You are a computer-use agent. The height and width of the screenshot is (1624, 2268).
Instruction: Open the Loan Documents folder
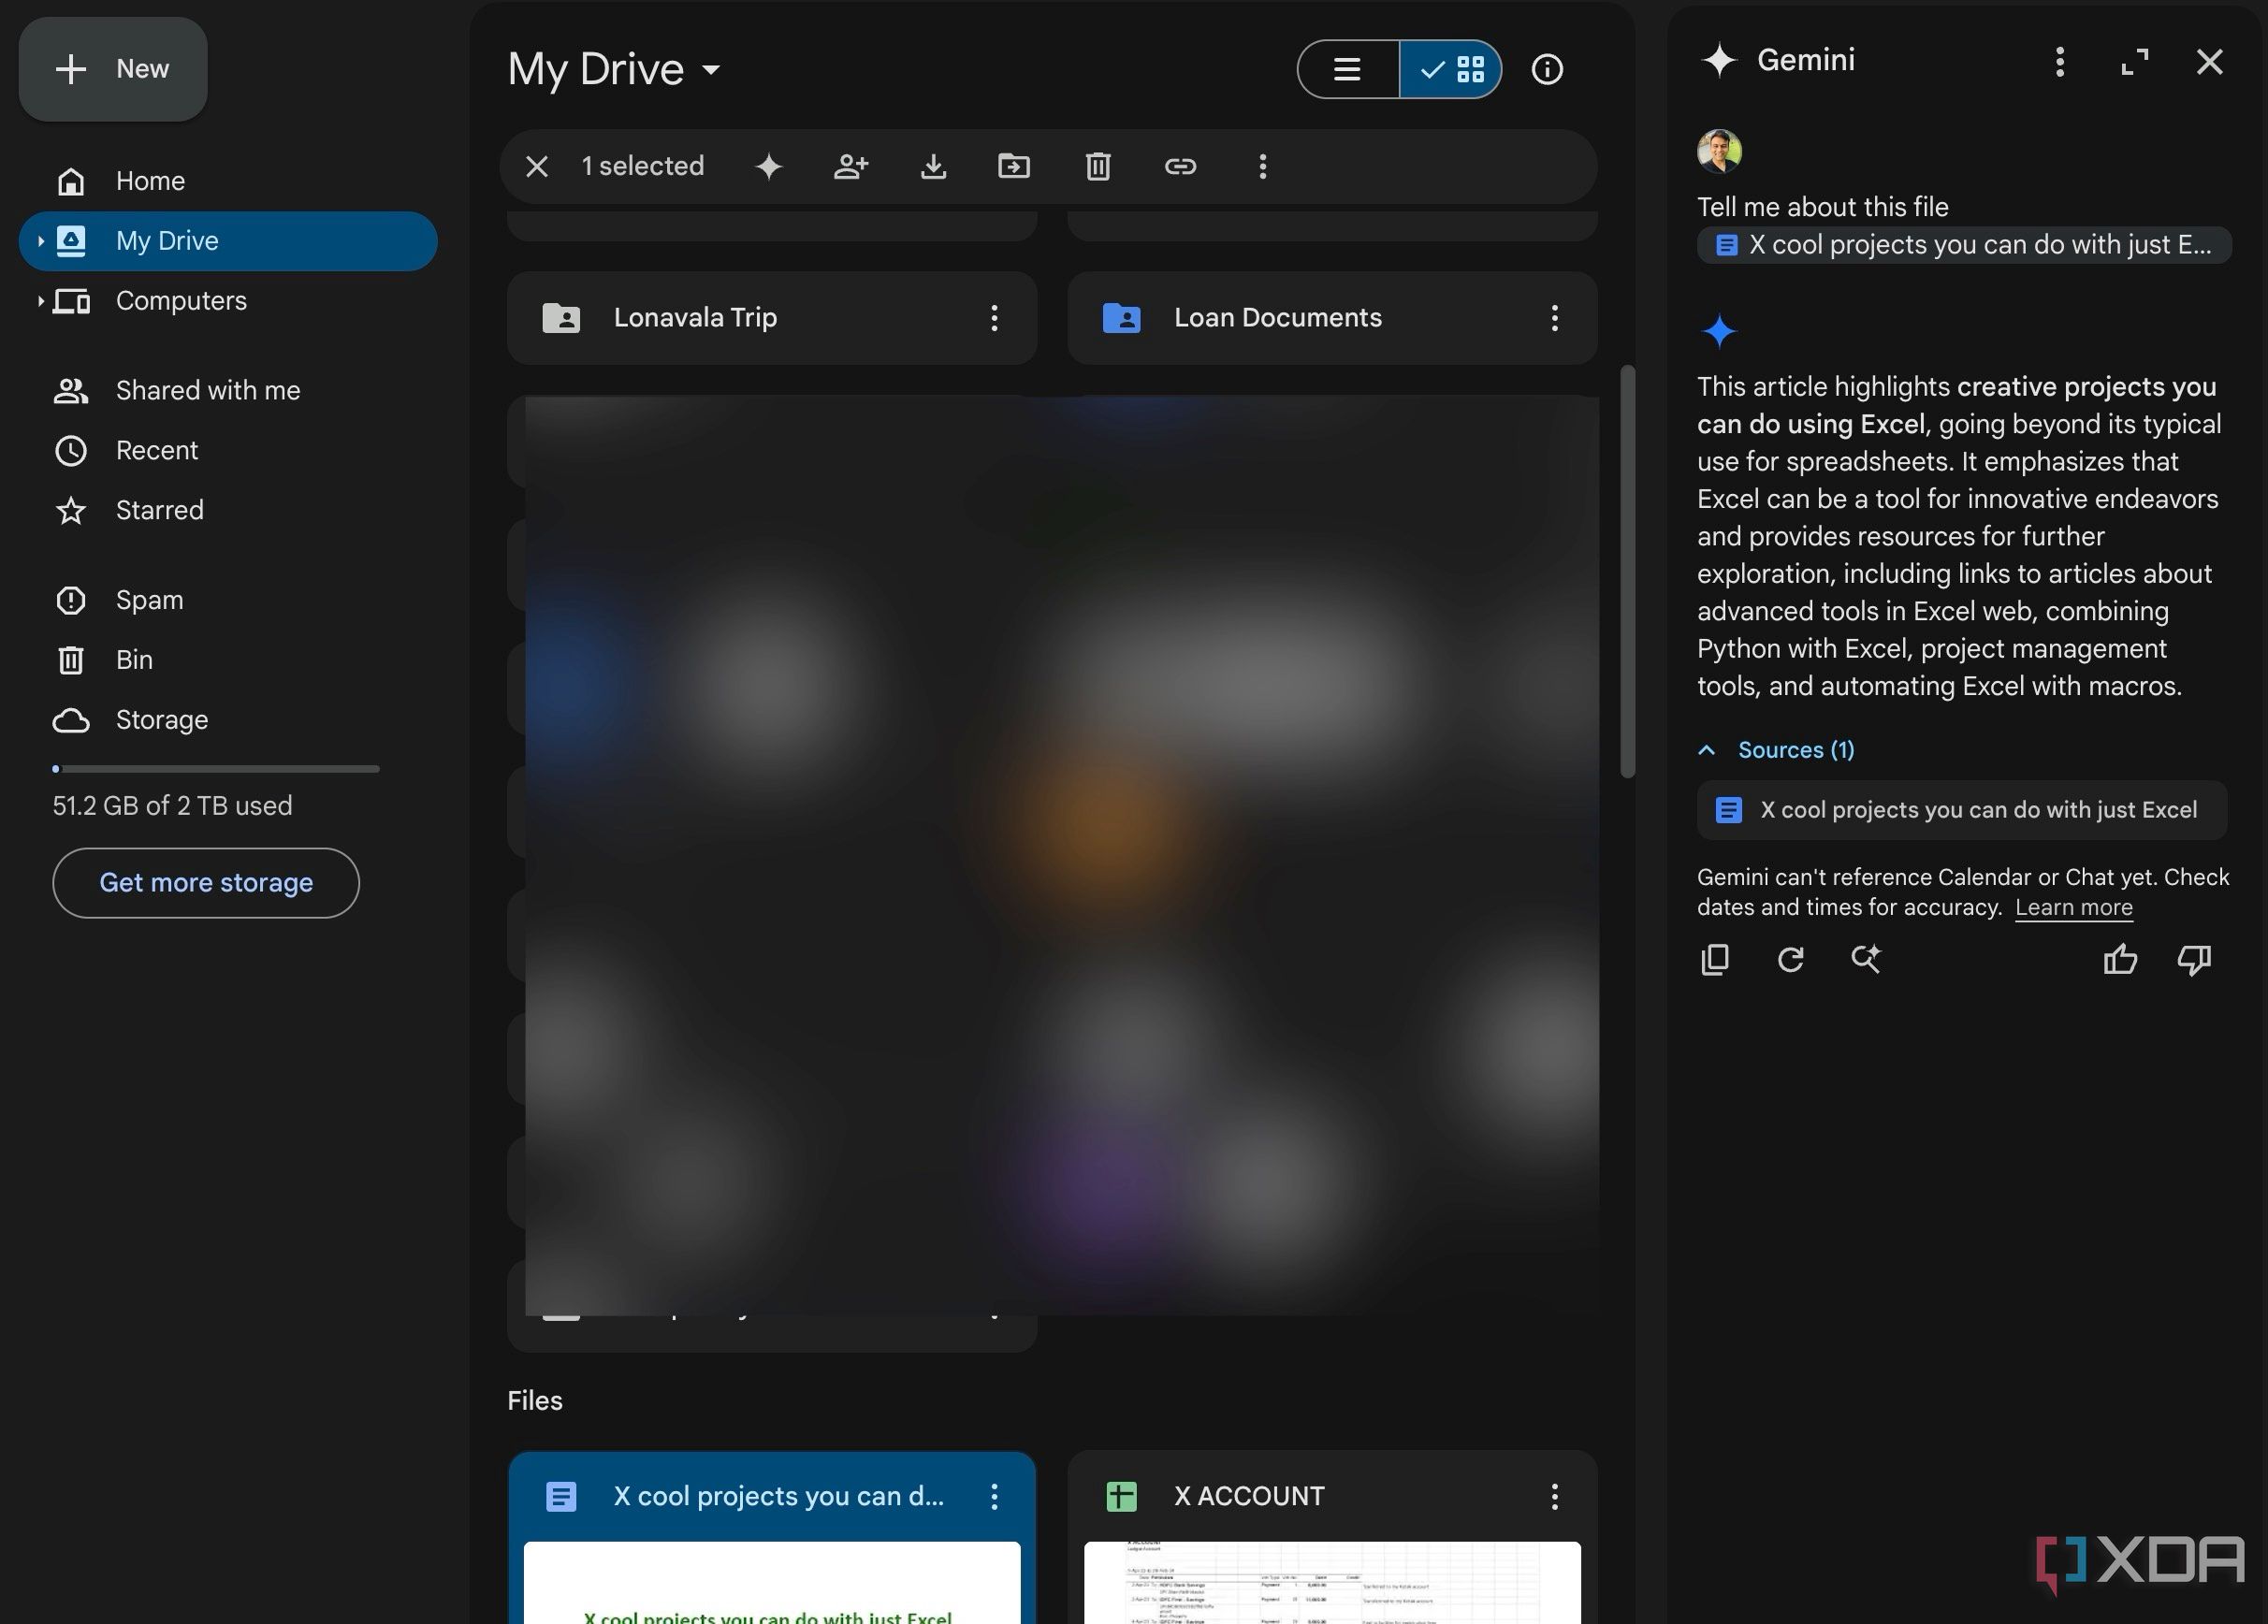coord(1332,318)
